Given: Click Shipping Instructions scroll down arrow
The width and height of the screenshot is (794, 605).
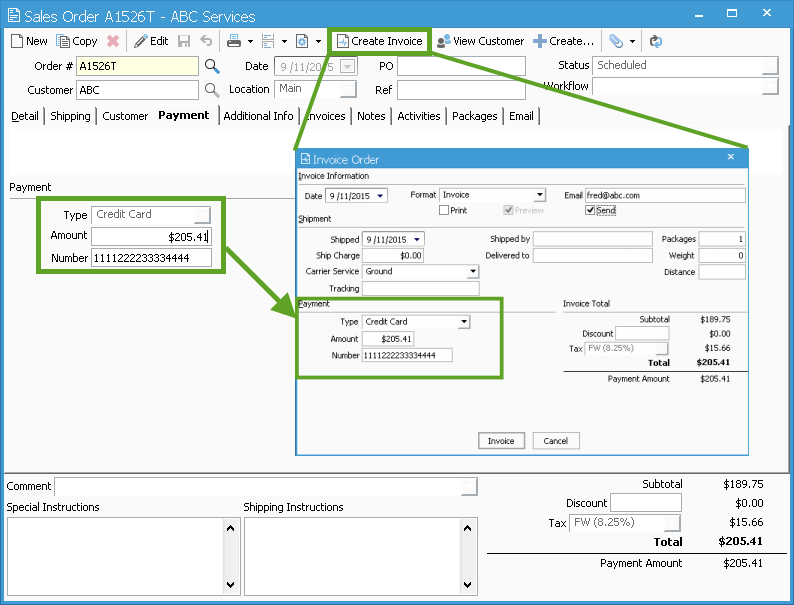Looking at the screenshot, I should (x=467, y=585).
